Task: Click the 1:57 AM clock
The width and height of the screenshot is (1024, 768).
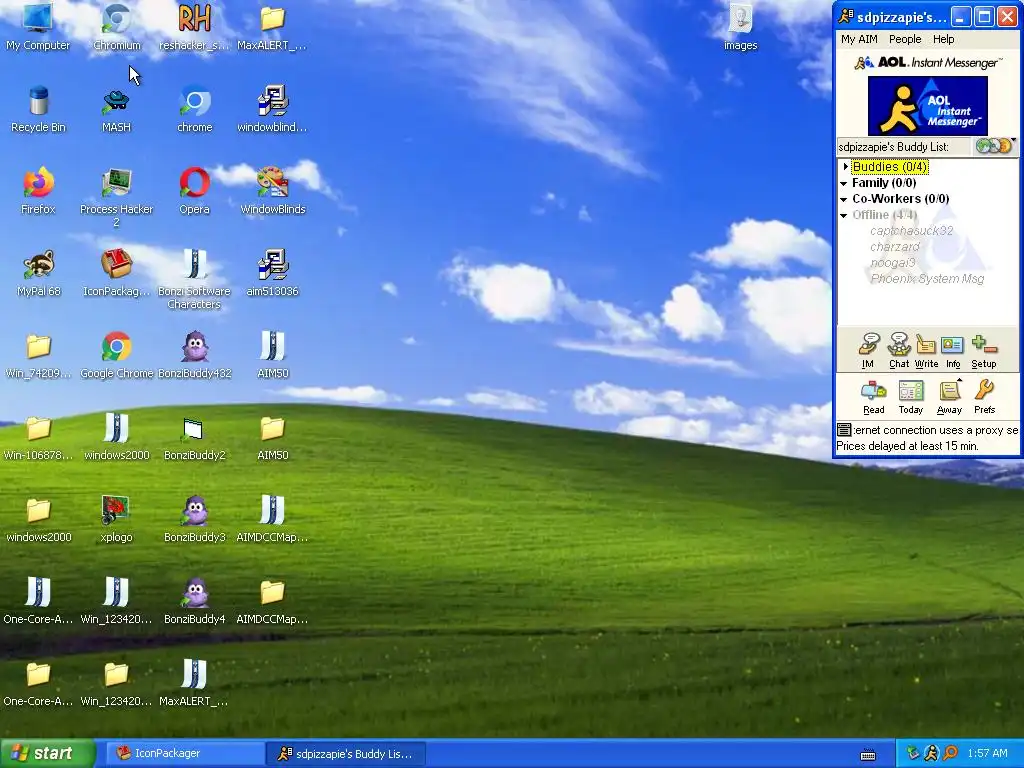Action: coord(987,753)
